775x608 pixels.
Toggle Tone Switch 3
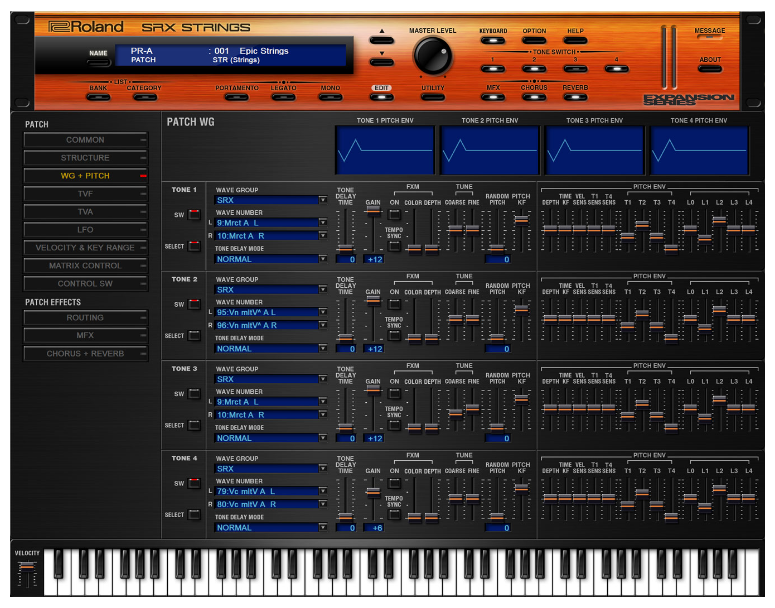[x=575, y=69]
